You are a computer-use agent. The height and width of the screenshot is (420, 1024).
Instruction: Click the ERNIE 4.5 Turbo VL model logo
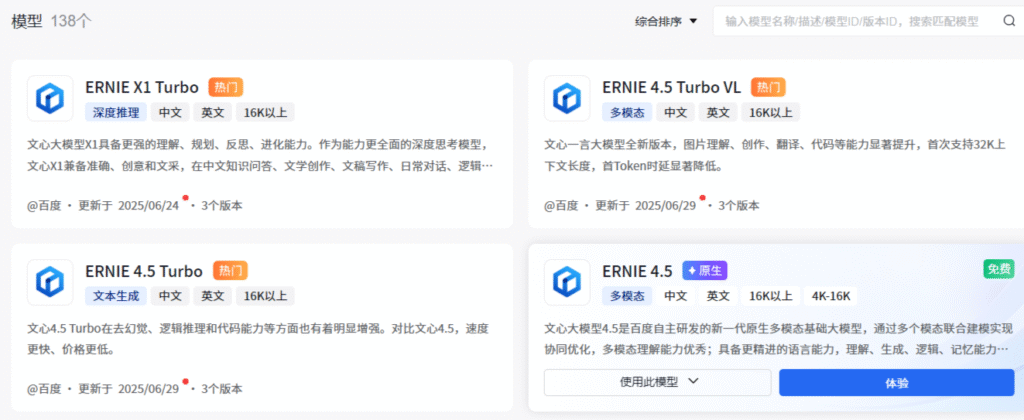click(567, 99)
